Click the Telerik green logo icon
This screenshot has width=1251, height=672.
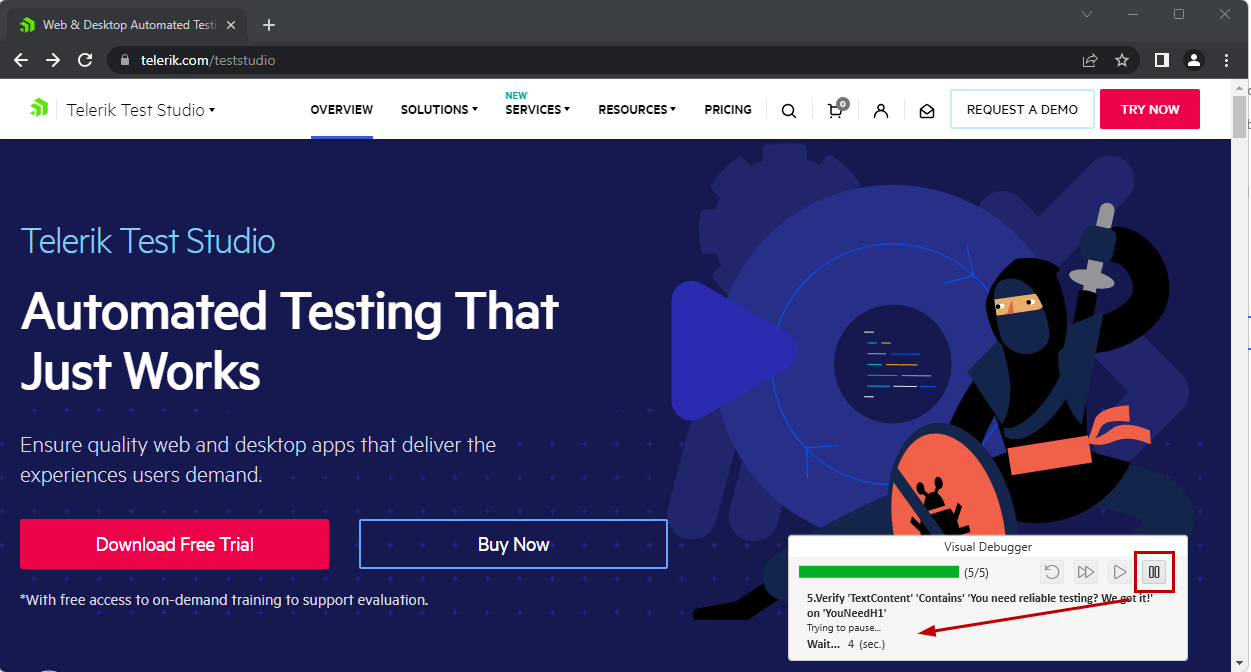point(39,108)
